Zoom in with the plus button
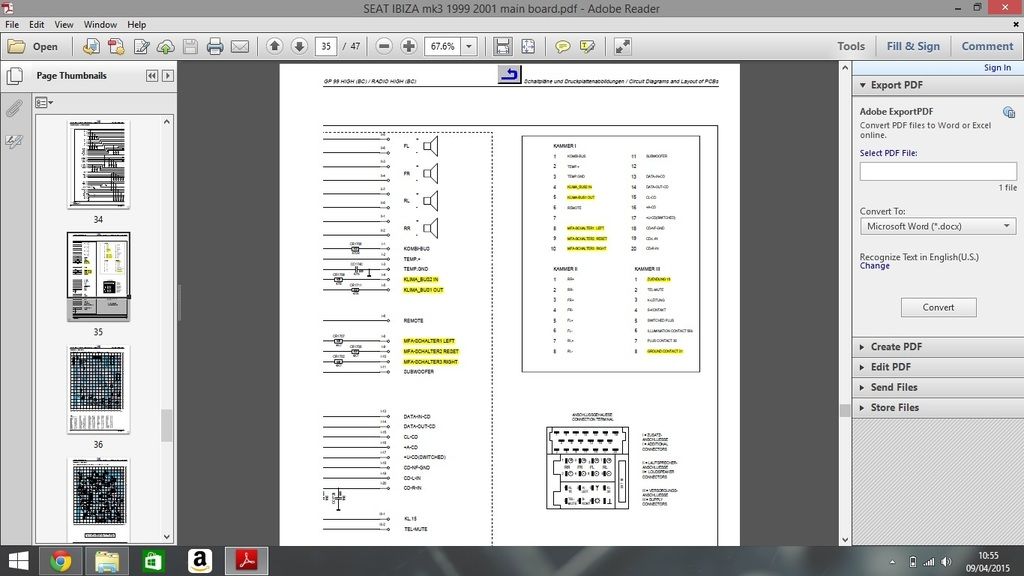This screenshot has width=1024, height=576. [x=409, y=46]
